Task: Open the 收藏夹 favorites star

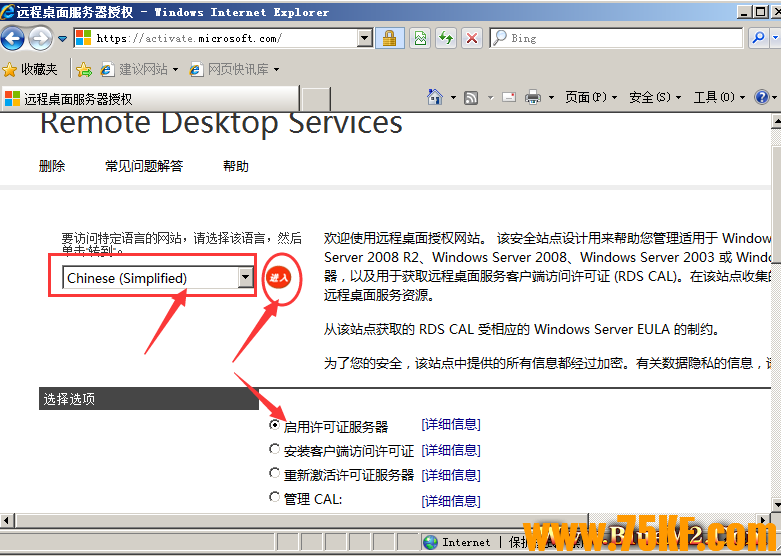Action: pyautogui.click(x=30, y=69)
